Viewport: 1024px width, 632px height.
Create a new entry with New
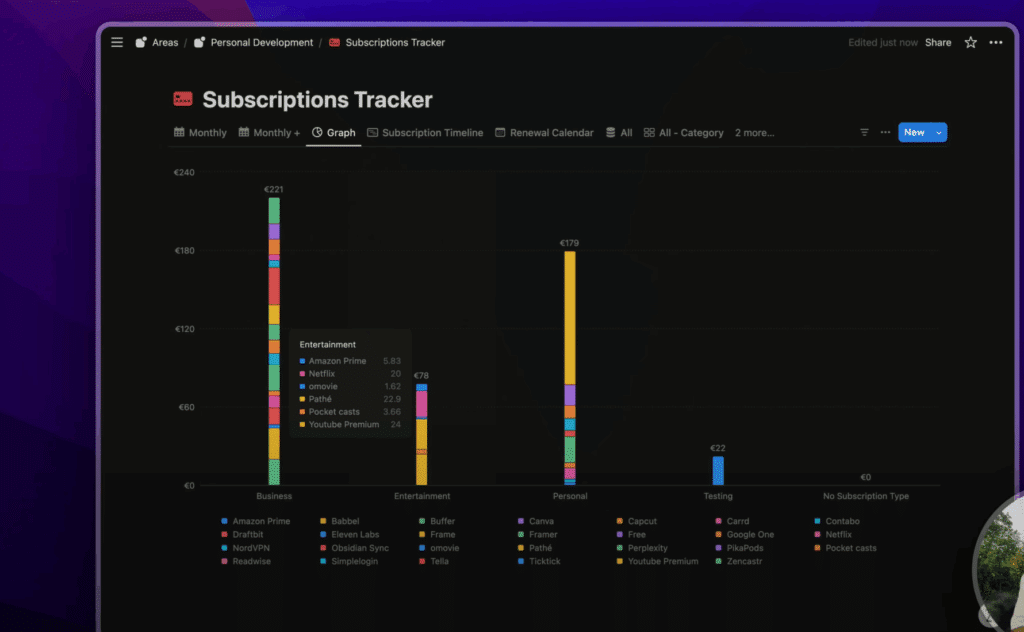(913, 132)
